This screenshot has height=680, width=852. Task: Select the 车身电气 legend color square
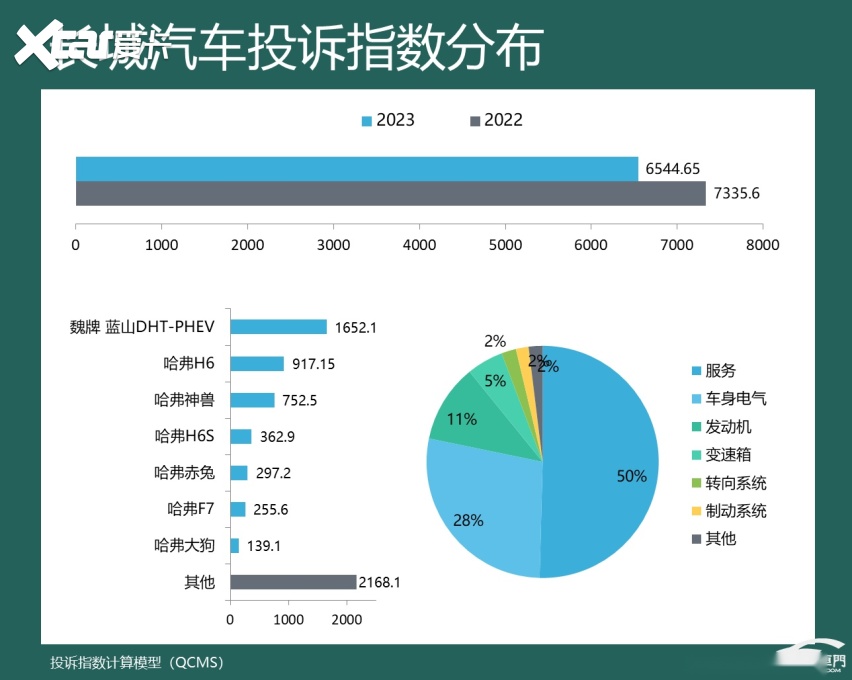click(696, 399)
